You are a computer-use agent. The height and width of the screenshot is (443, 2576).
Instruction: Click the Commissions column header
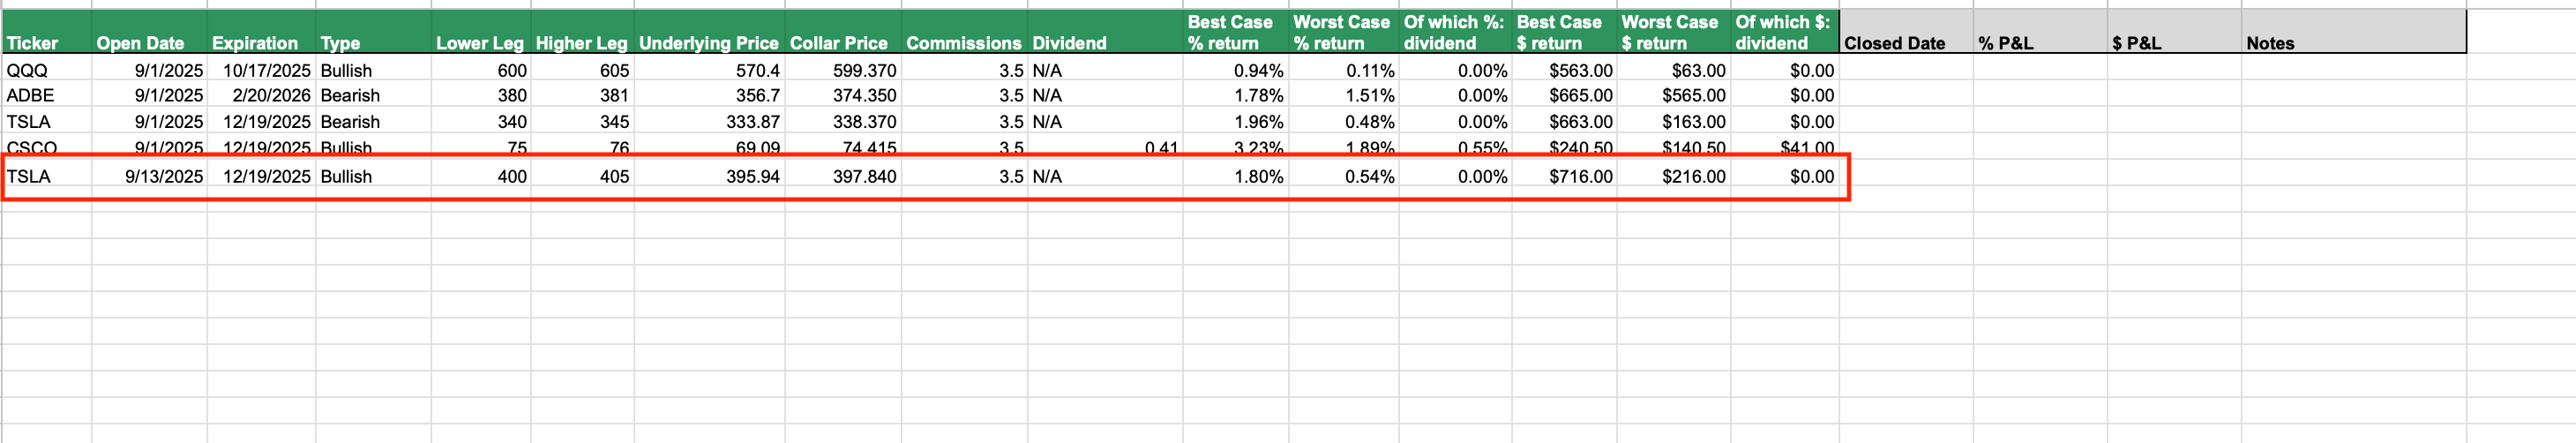tap(963, 43)
